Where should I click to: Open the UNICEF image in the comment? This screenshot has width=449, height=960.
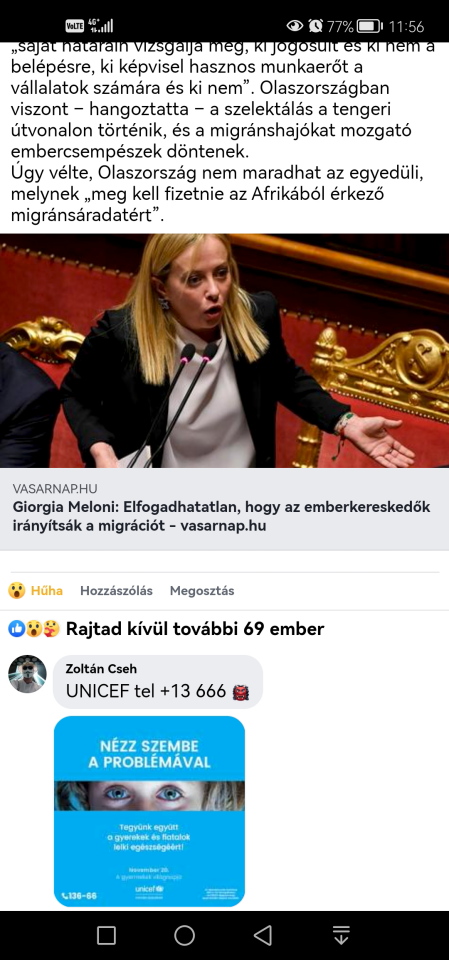point(149,811)
